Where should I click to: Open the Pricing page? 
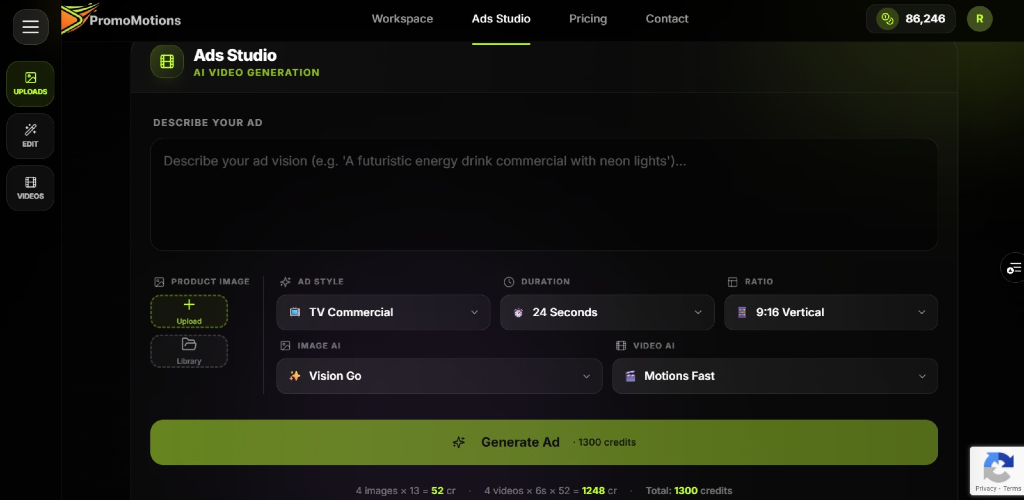pos(588,19)
